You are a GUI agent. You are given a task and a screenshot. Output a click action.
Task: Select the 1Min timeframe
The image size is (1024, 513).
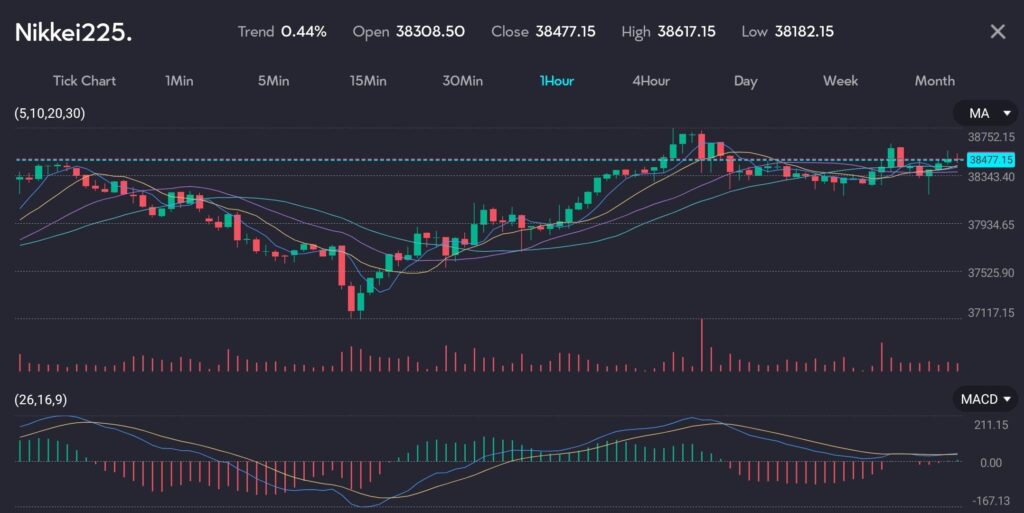tap(179, 81)
